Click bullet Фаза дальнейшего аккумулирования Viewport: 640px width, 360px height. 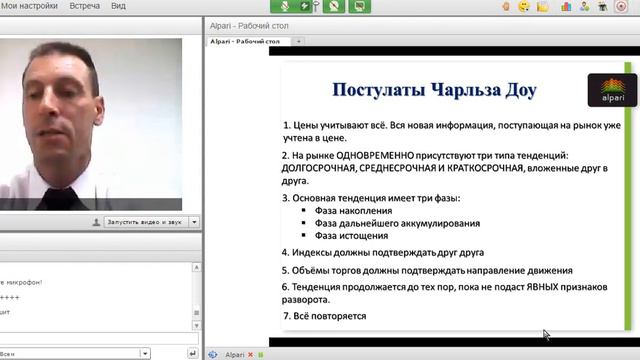397,223
